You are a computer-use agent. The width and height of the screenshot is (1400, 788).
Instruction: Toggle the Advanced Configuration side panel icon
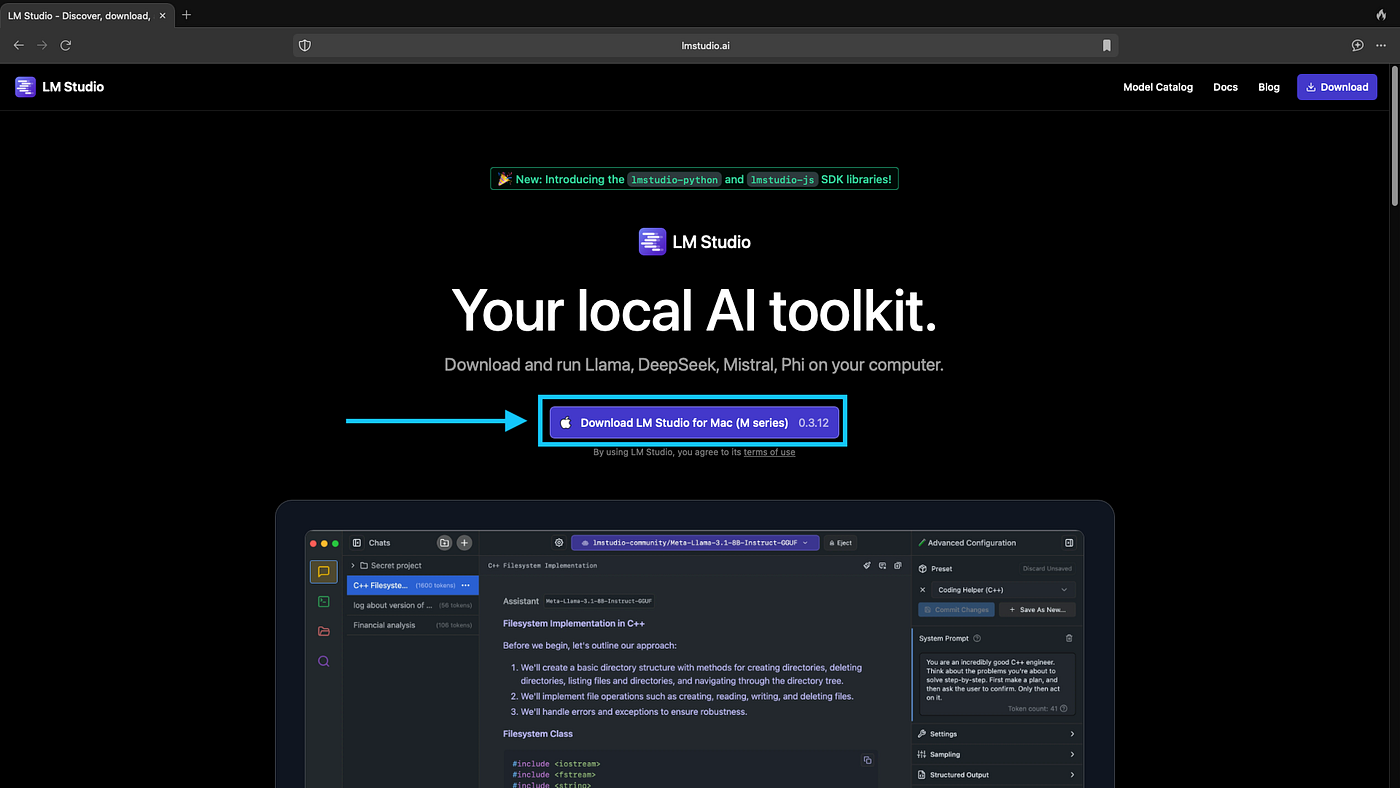pos(1069,543)
